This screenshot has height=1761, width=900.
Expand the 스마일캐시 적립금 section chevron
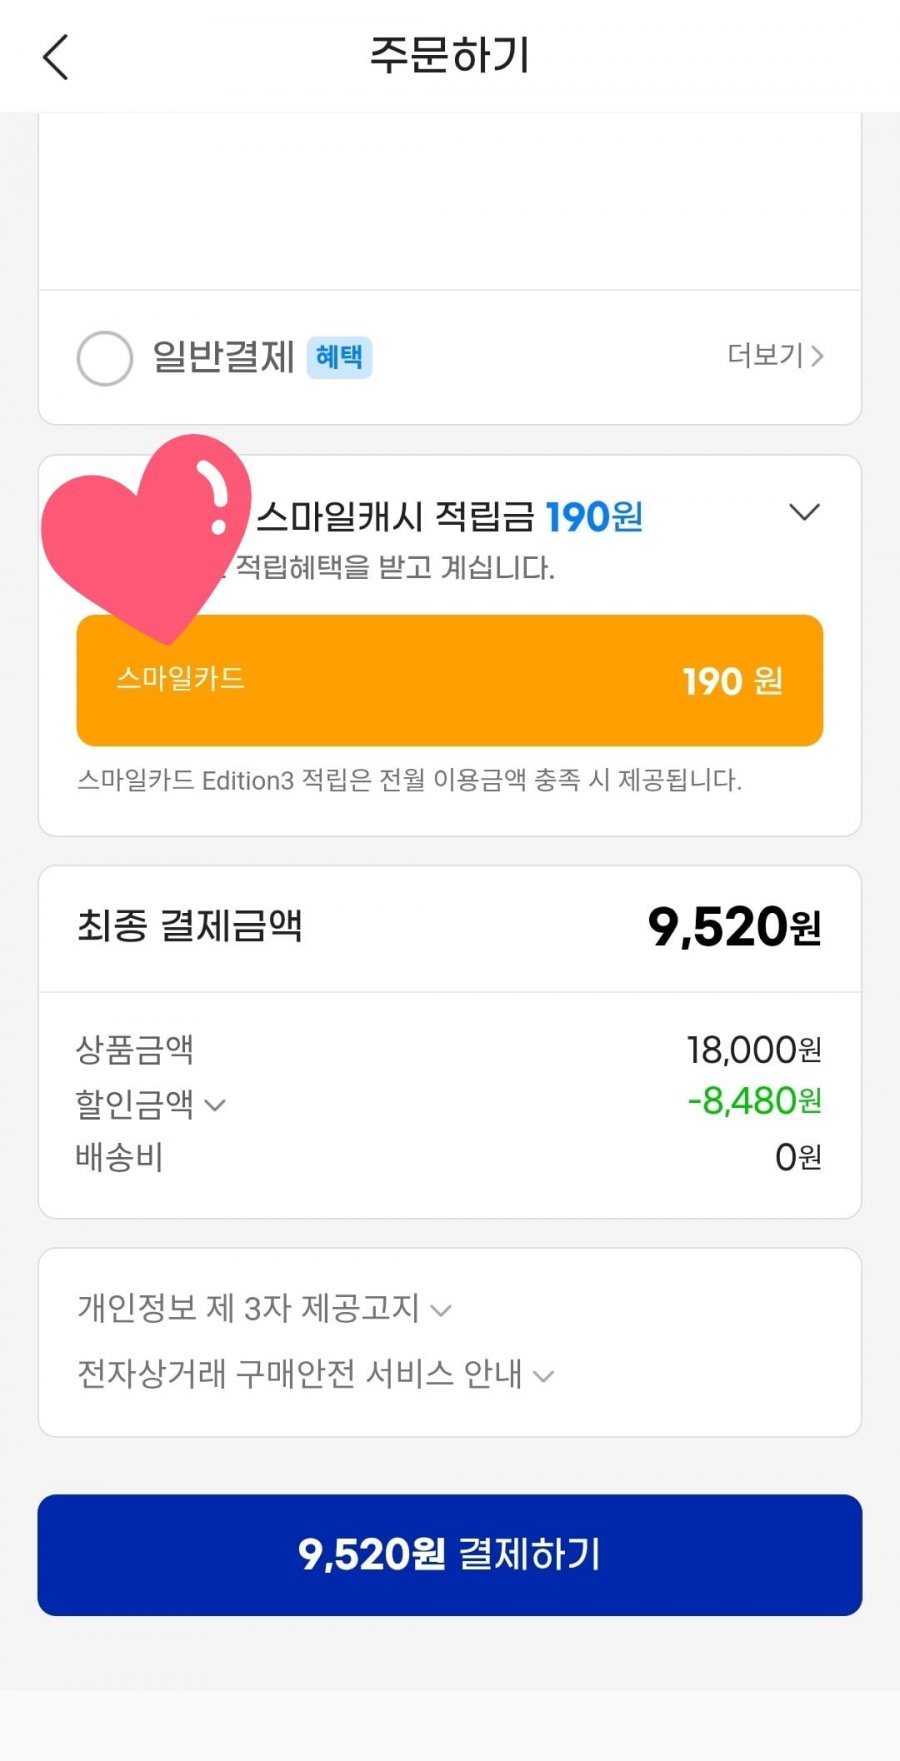[804, 513]
